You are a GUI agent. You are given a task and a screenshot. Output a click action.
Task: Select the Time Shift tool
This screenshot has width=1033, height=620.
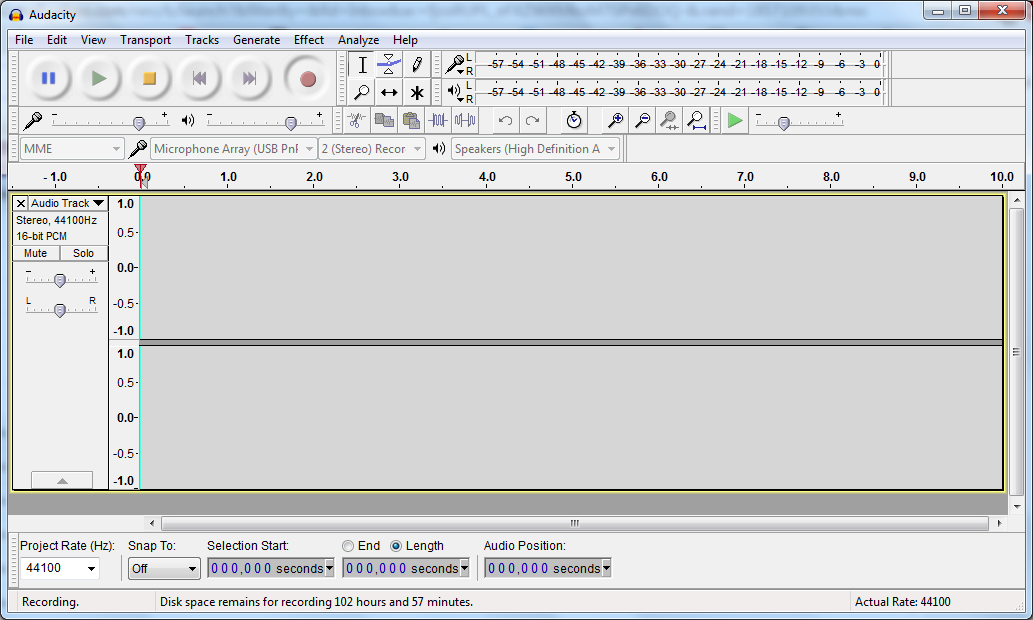tap(389, 92)
